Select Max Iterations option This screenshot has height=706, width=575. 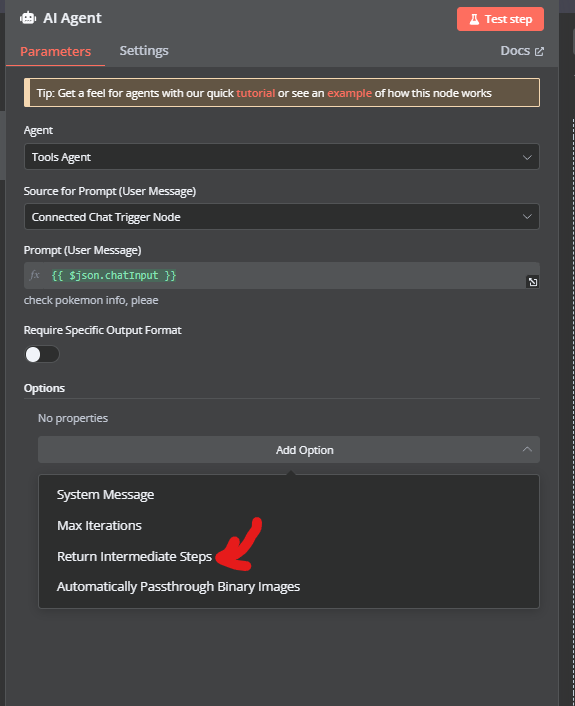point(99,525)
